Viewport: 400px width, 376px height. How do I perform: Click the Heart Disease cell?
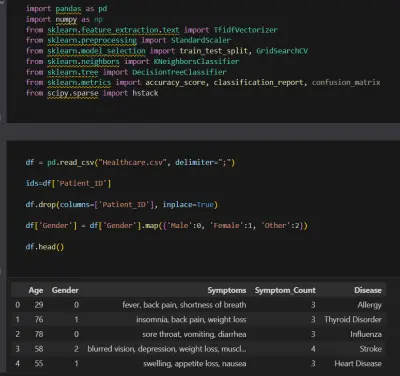pyautogui.click(x=358, y=363)
